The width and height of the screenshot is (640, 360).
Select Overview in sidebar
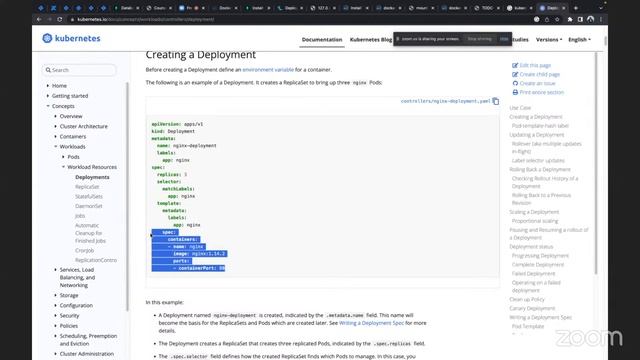[71, 116]
